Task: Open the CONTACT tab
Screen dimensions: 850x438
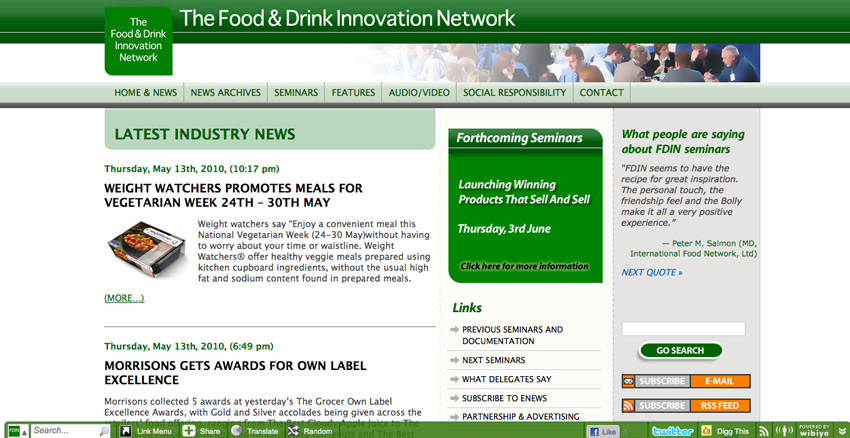Action: point(602,93)
